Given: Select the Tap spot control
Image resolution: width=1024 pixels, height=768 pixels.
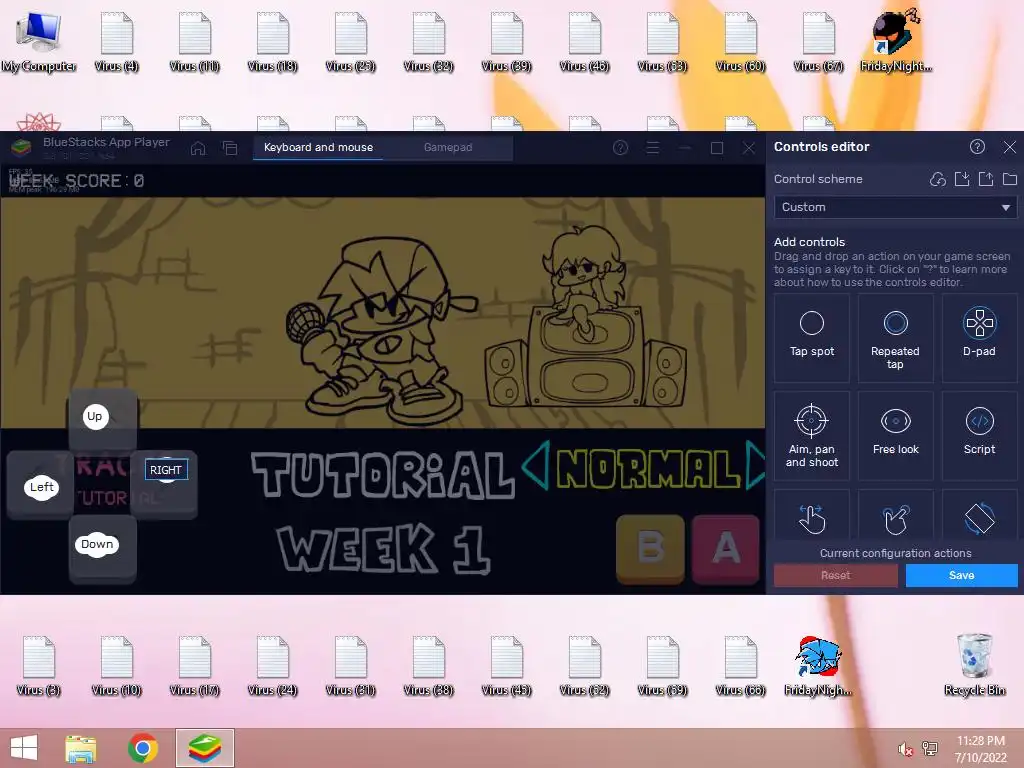Looking at the screenshot, I should click(x=811, y=338).
